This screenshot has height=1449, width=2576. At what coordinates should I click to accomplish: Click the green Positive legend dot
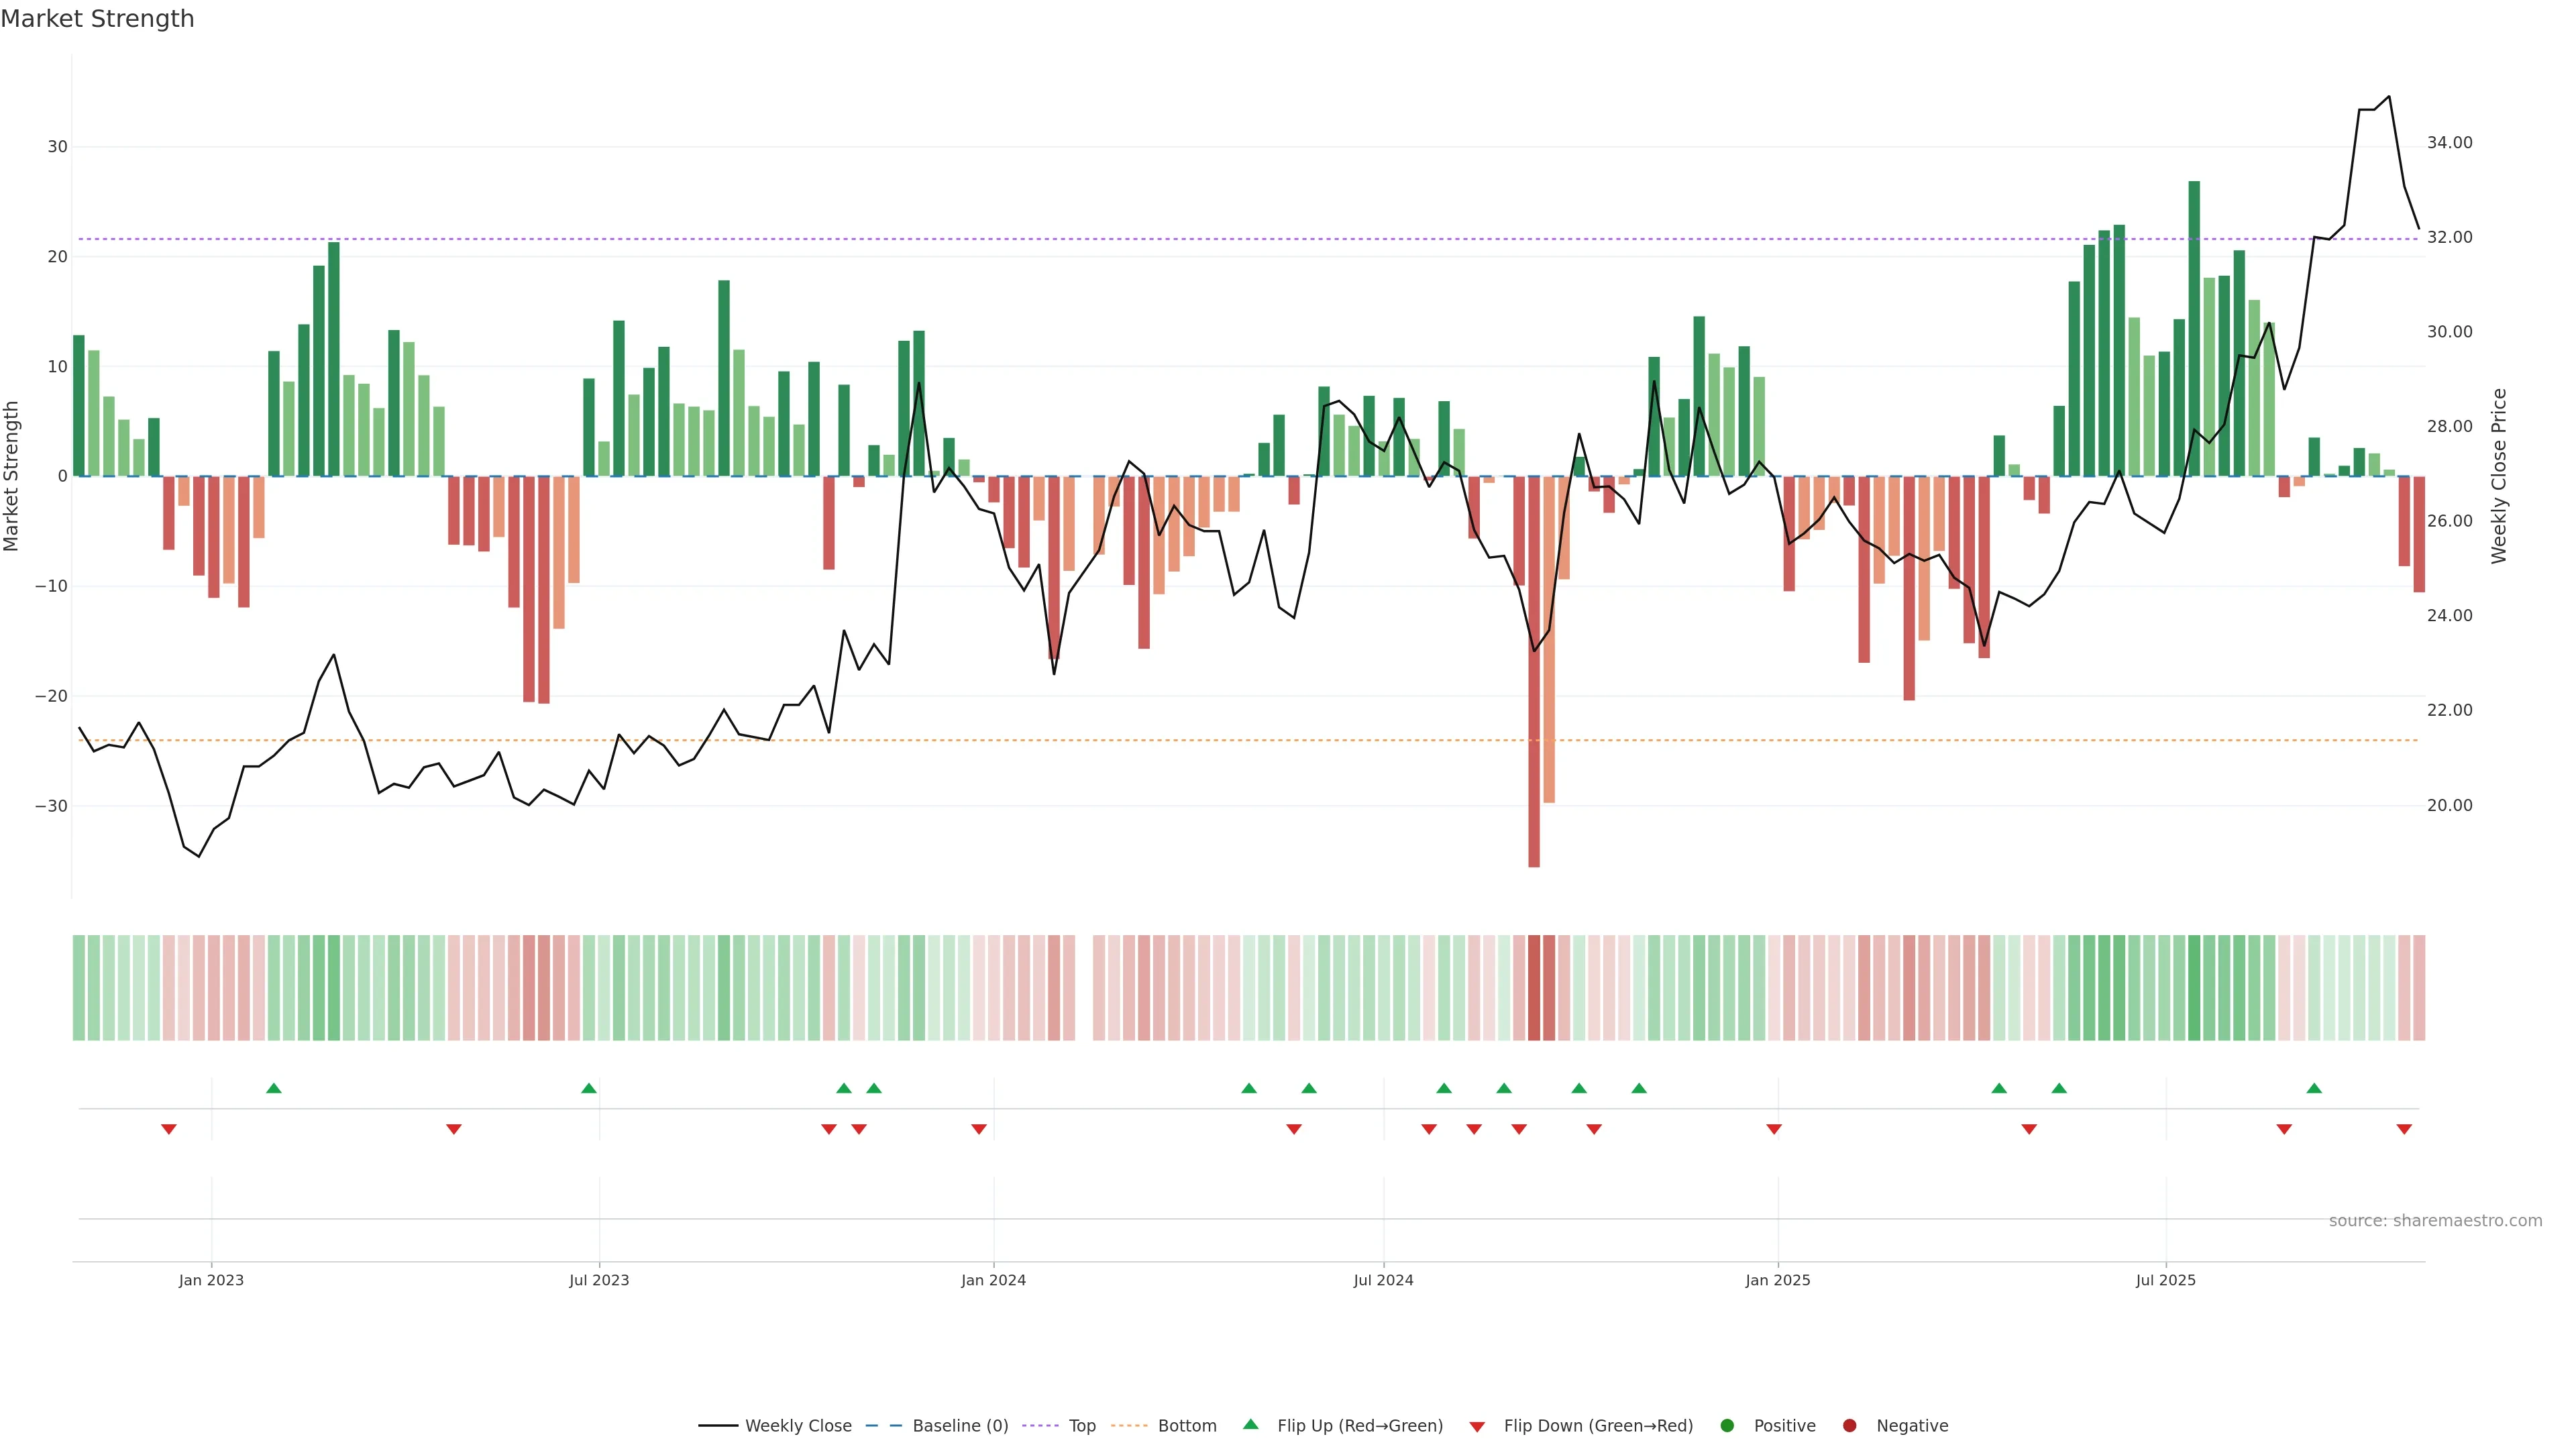1727,1426
